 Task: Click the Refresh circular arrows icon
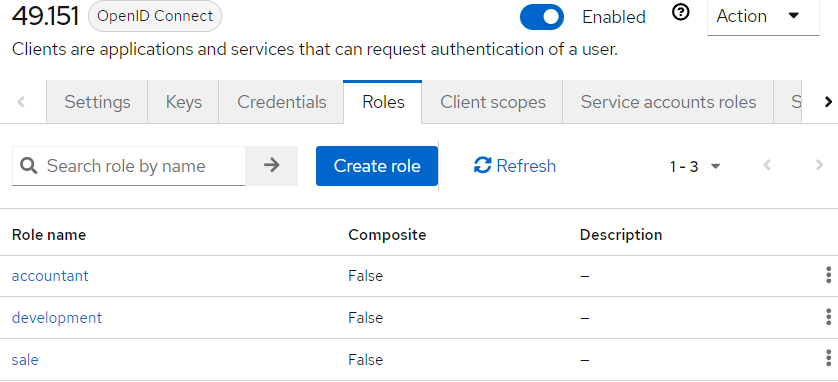482,166
